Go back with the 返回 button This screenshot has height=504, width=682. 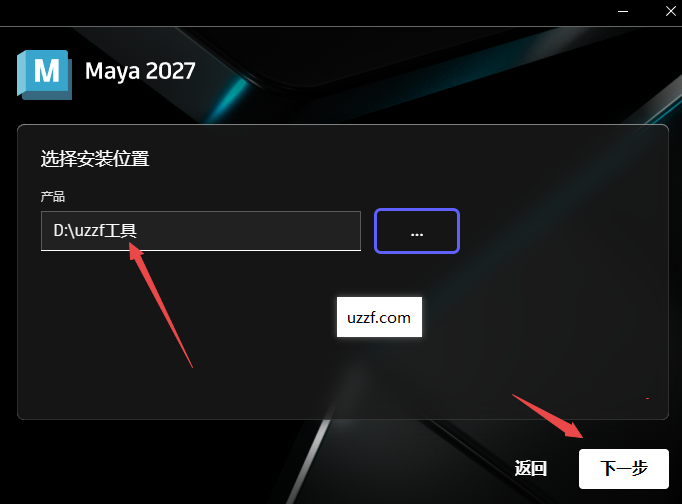click(x=531, y=468)
